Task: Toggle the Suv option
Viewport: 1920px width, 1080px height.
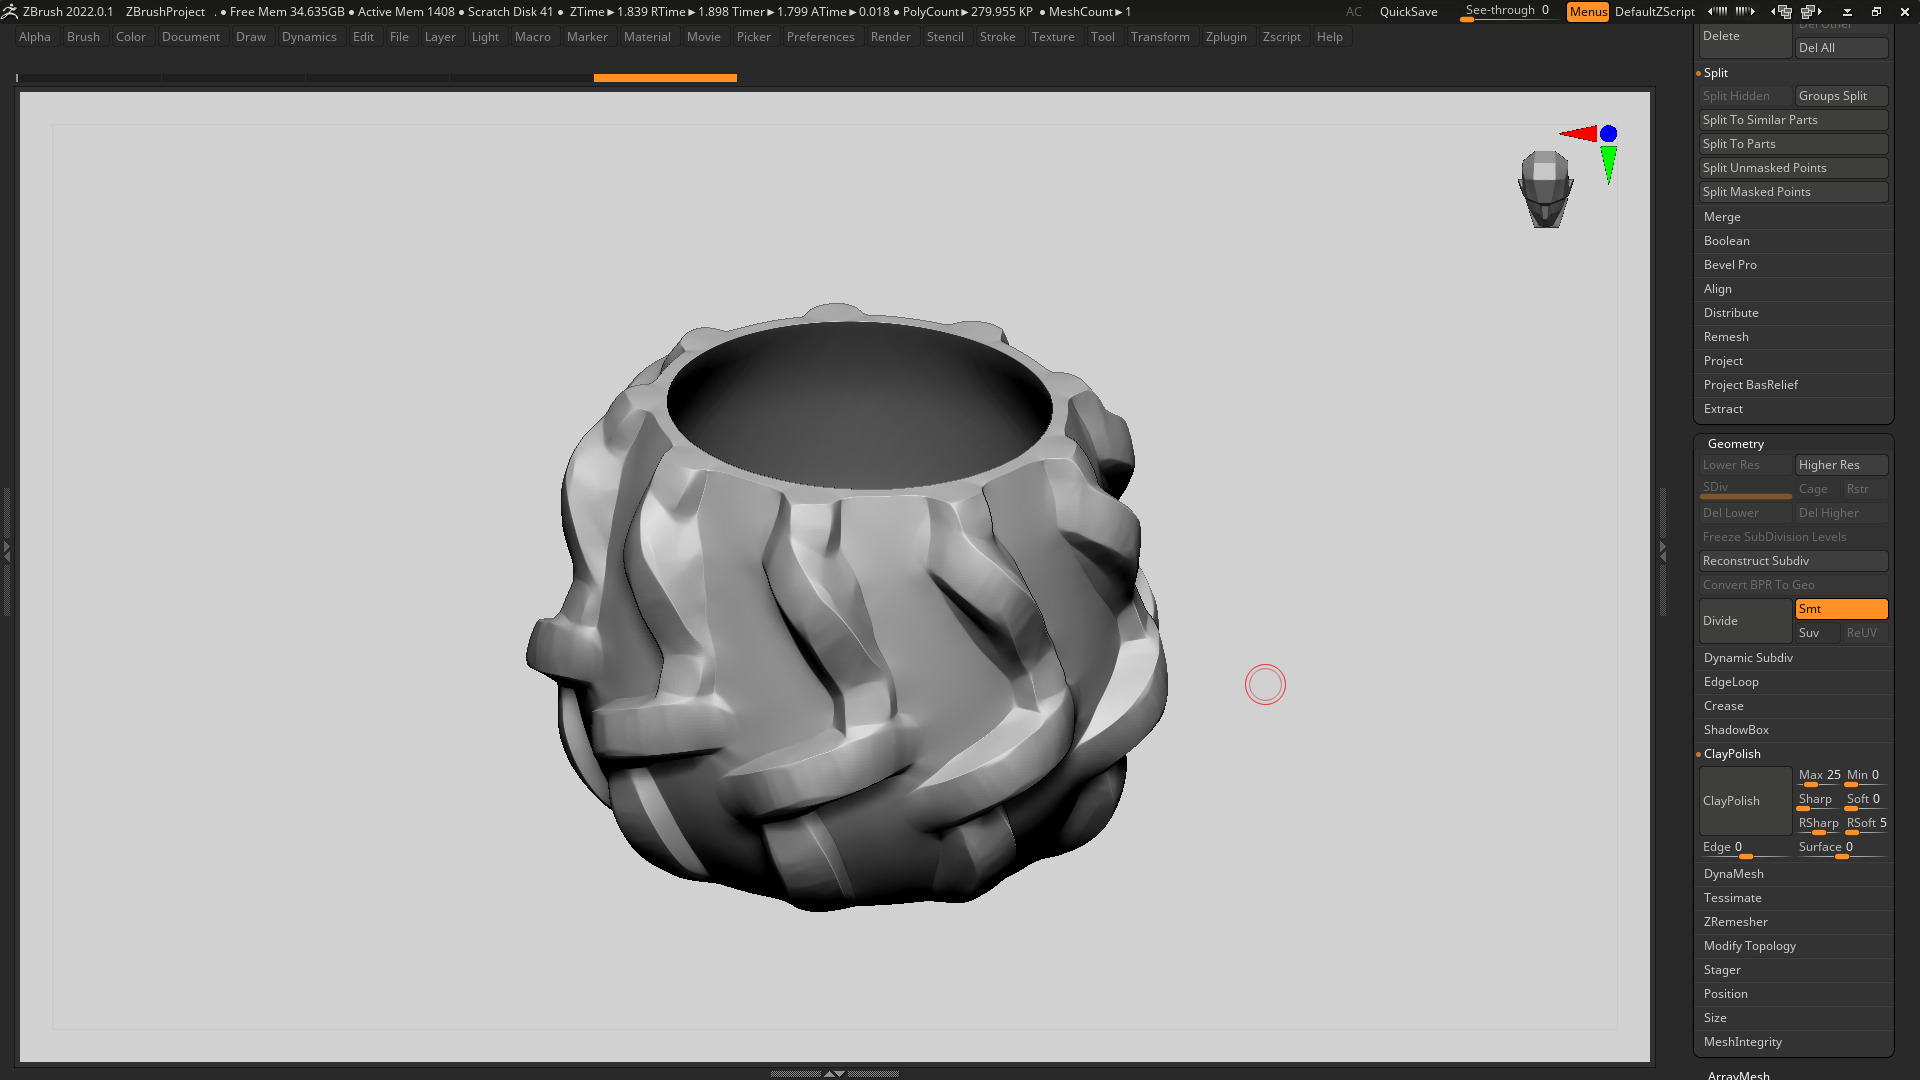Action: [x=1817, y=633]
